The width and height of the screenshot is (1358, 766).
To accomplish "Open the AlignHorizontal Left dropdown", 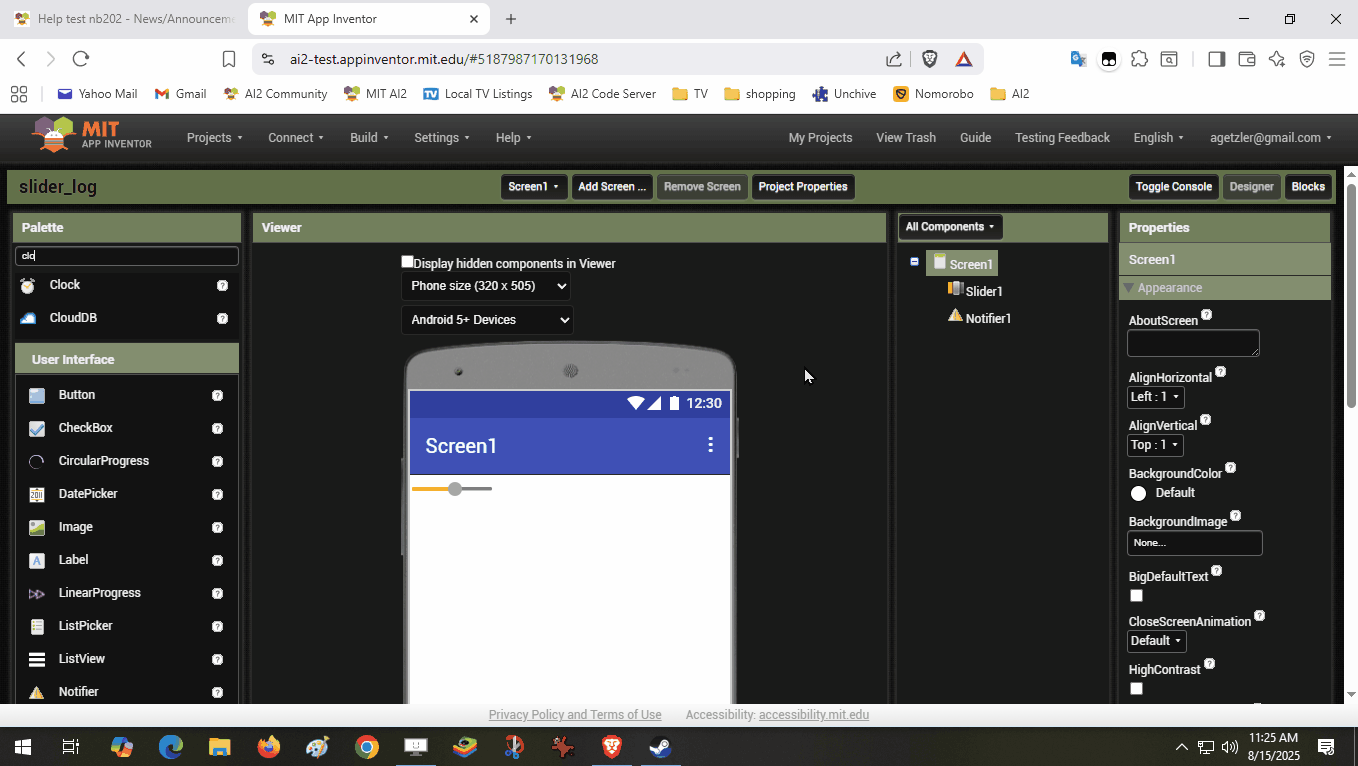I will (1155, 397).
